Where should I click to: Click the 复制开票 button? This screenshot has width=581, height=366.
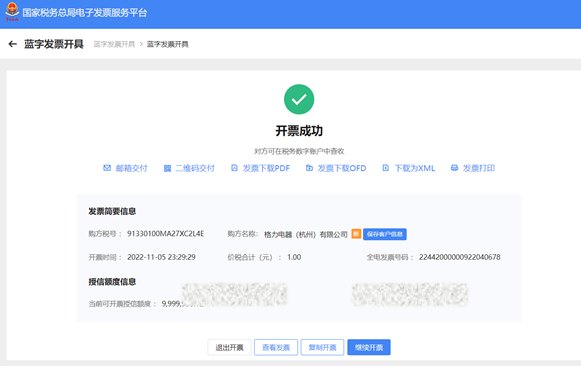tap(322, 347)
